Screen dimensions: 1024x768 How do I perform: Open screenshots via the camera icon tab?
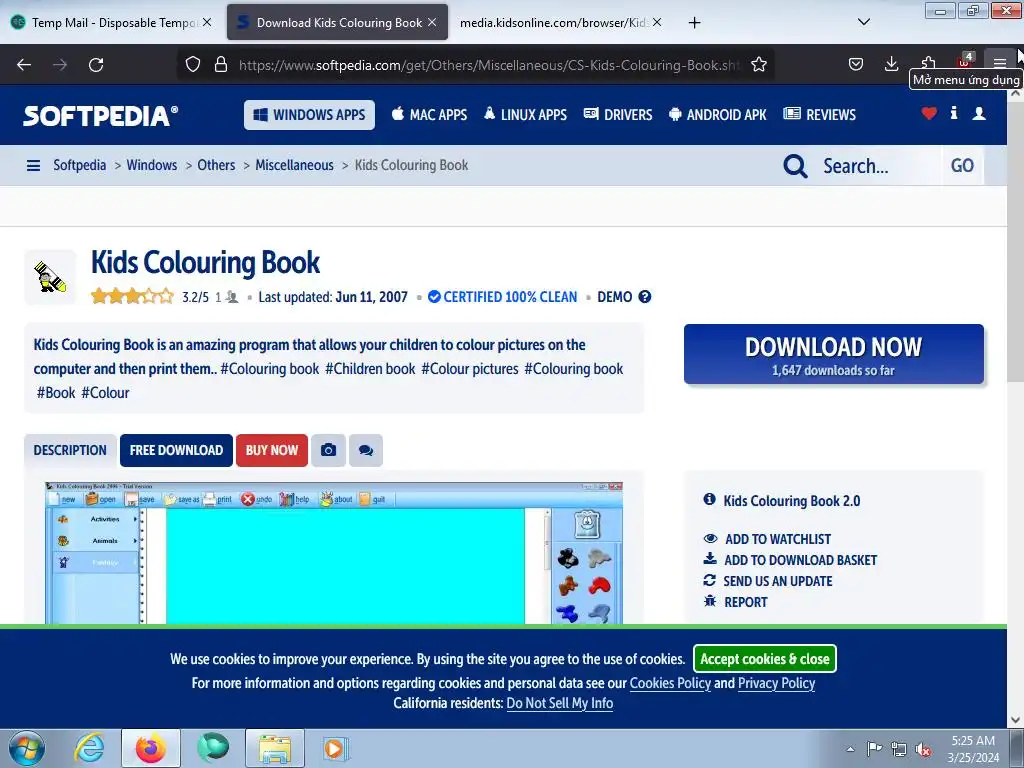[328, 451]
